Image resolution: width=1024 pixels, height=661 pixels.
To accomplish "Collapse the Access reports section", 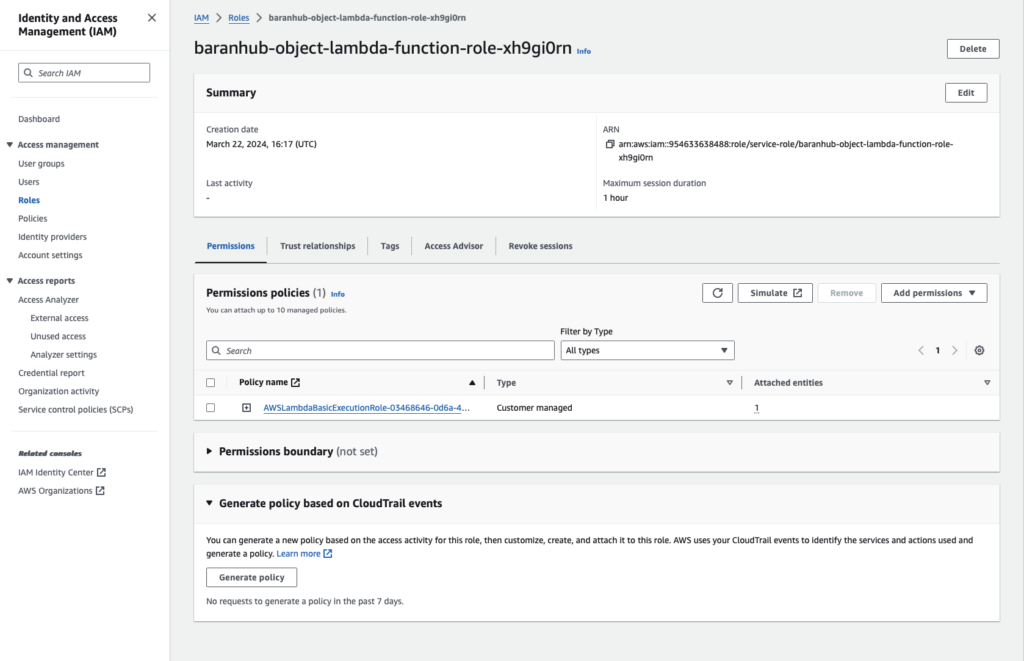I will click(x=10, y=281).
